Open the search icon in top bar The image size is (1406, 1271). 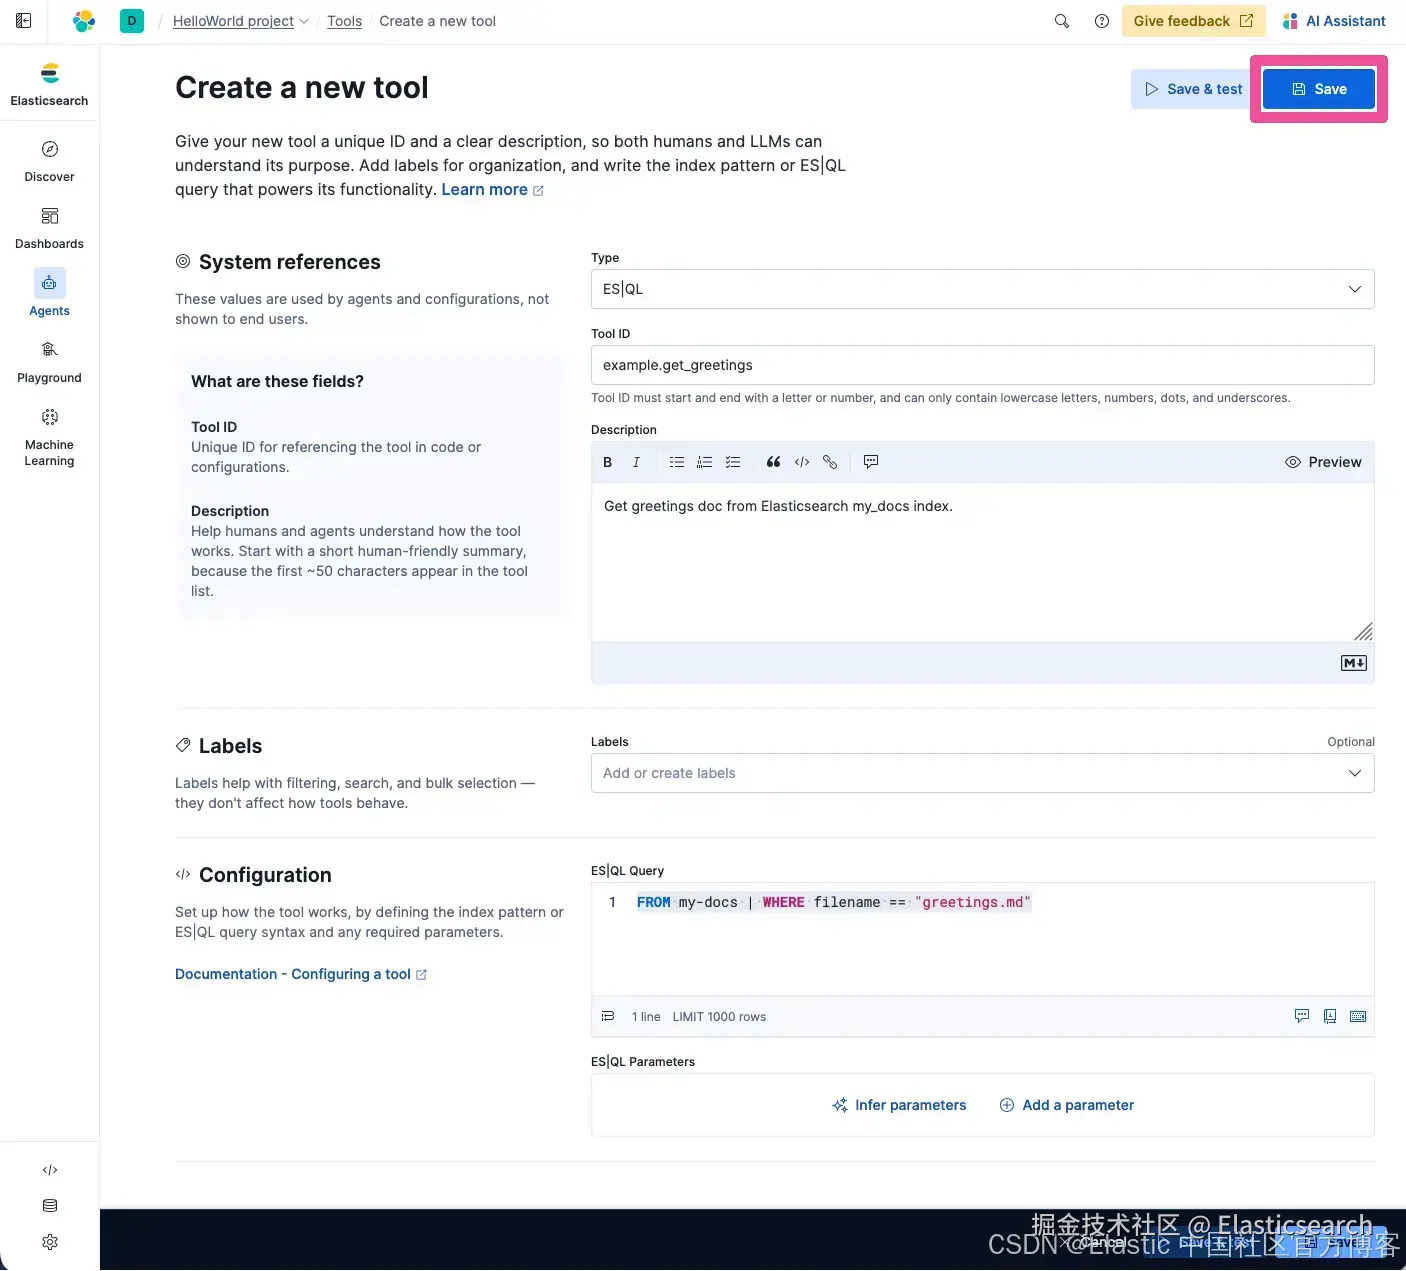(1062, 21)
